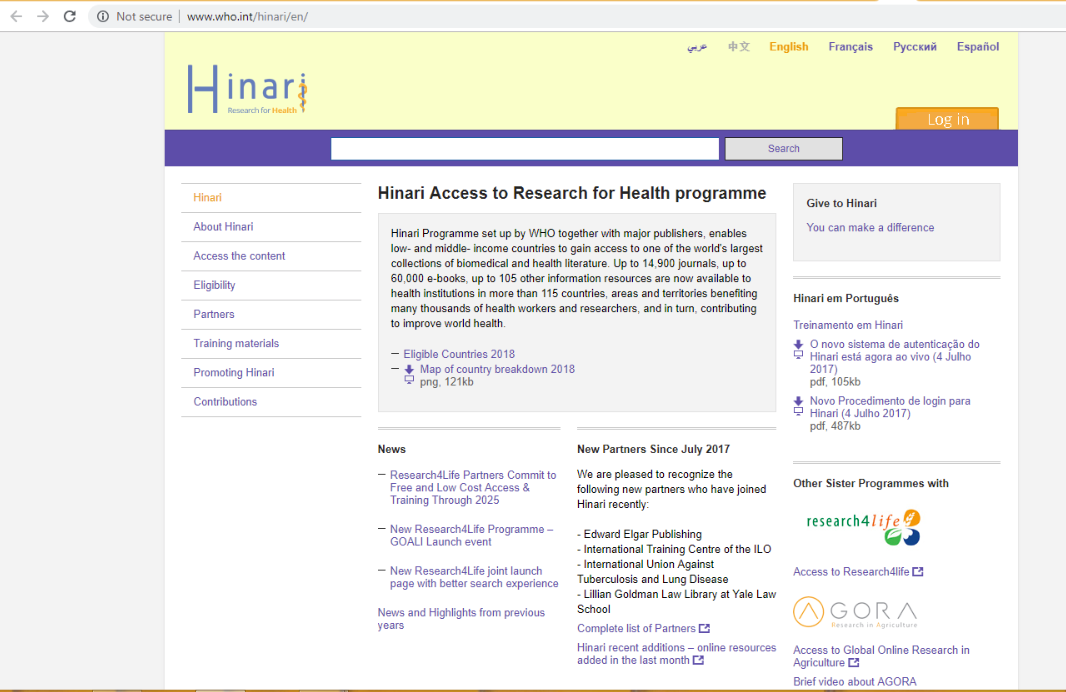The width and height of the screenshot is (1066, 692).
Task: Reload the page with the refresh icon
Action: click(x=69, y=16)
